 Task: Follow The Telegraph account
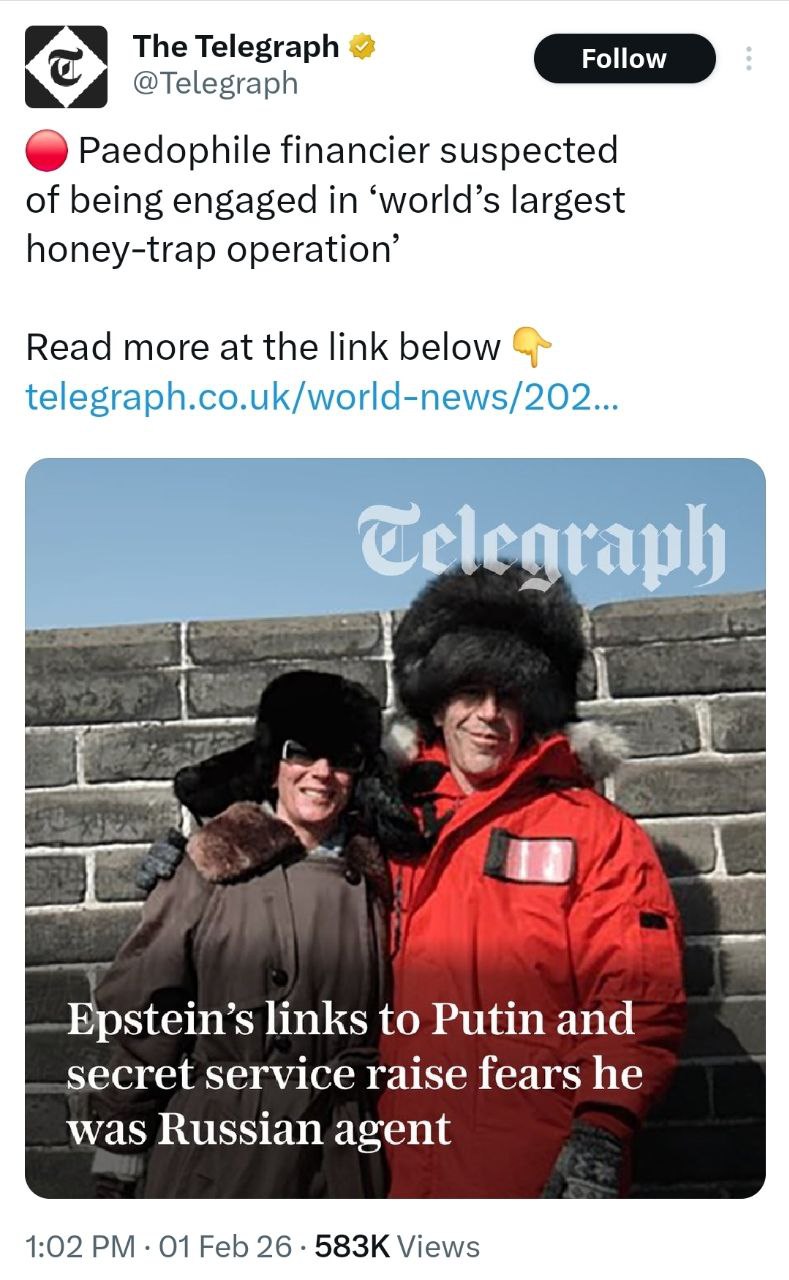(625, 59)
